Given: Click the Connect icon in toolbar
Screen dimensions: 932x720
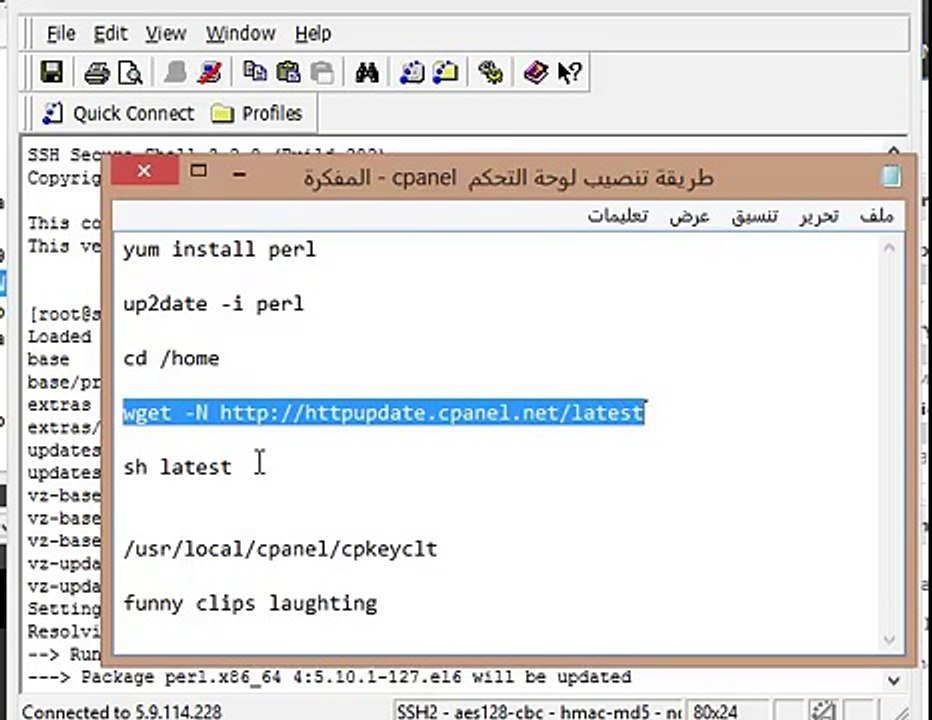Looking at the screenshot, I should point(175,73).
